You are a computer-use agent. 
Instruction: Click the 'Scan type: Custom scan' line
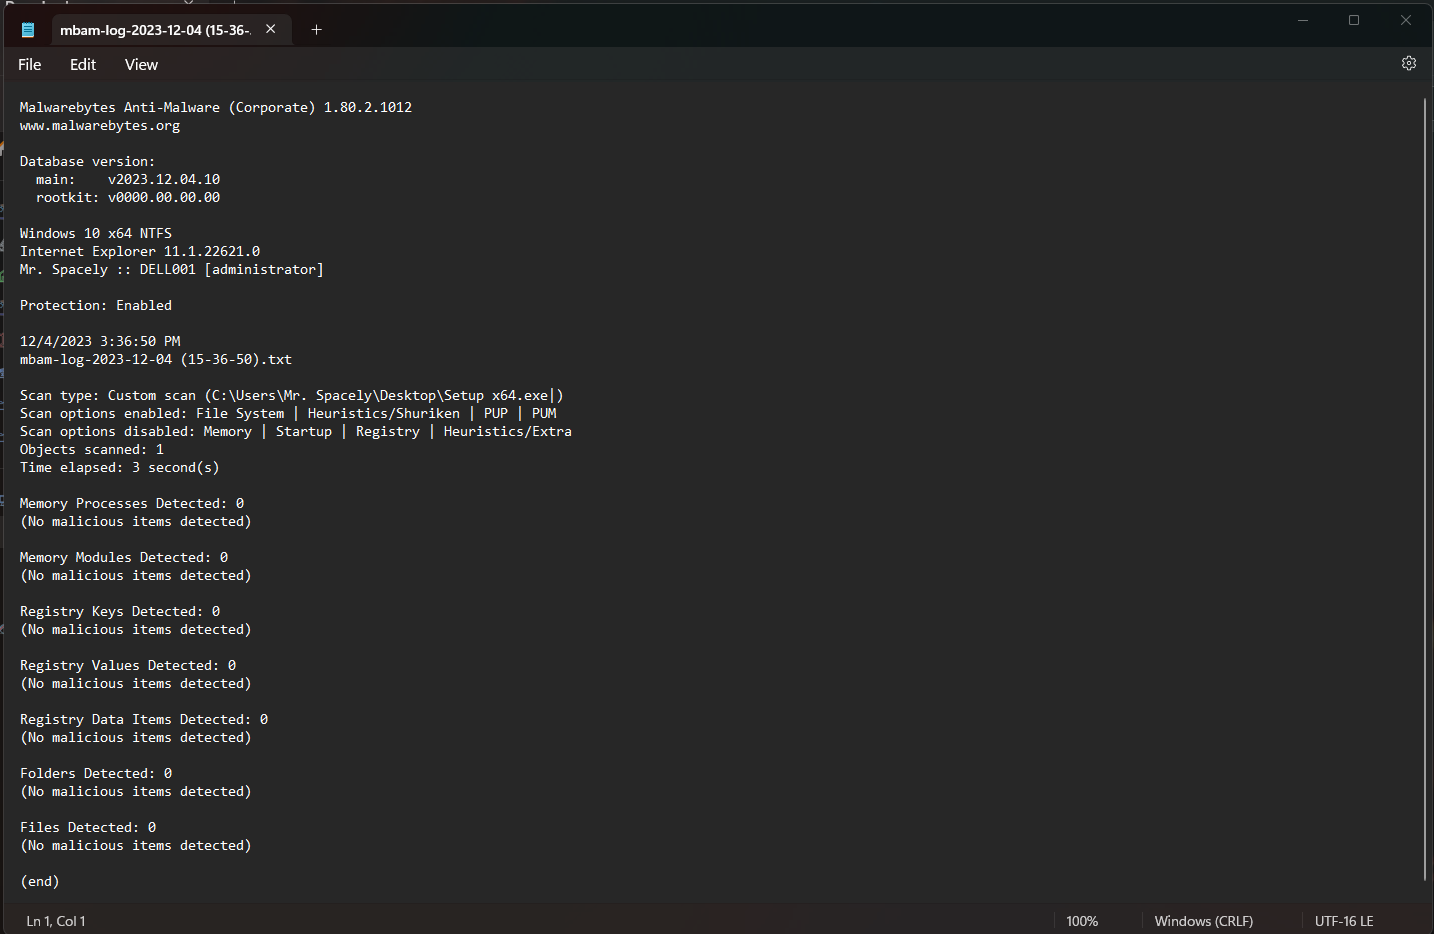[x=291, y=395]
